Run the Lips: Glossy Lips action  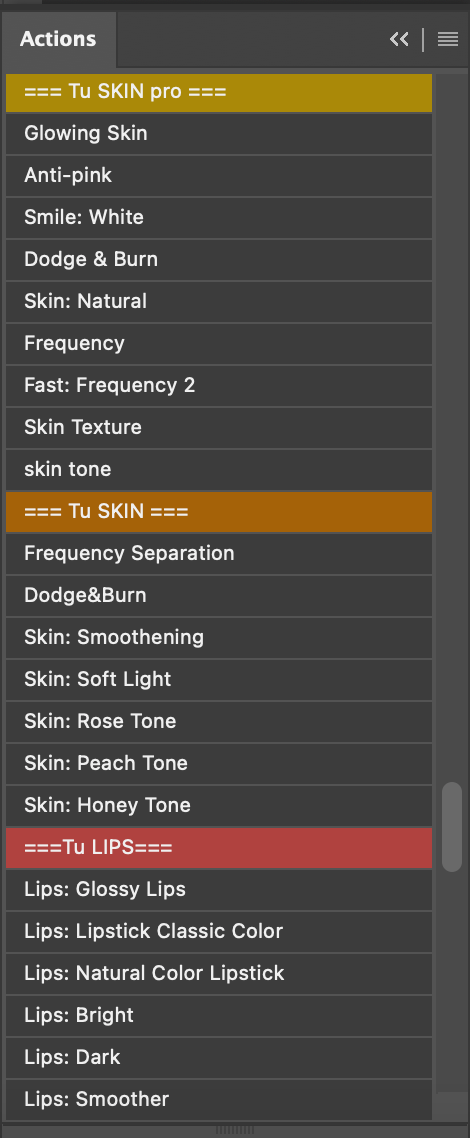pyautogui.click(x=219, y=890)
